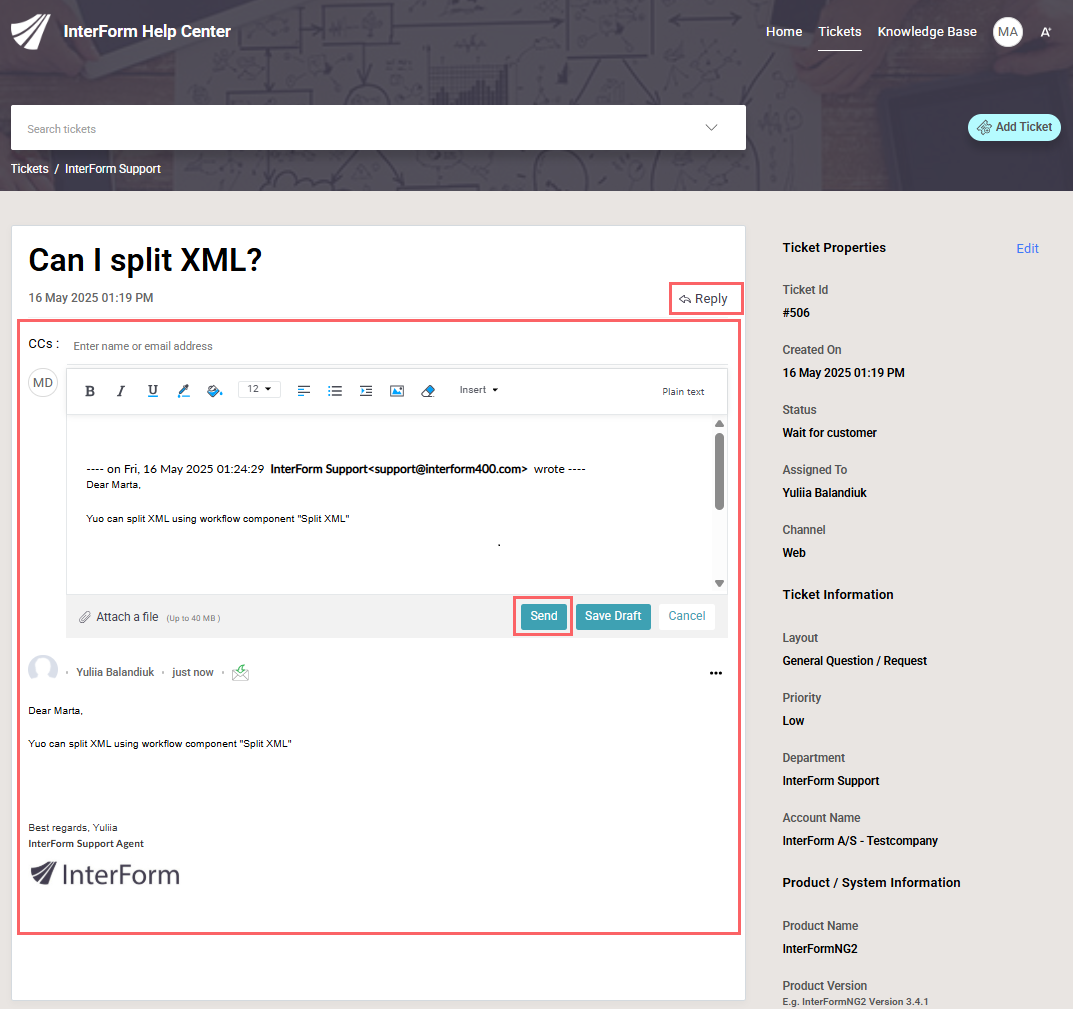Apply italic formatting in reply editor

pyautogui.click(x=120, y=391)
